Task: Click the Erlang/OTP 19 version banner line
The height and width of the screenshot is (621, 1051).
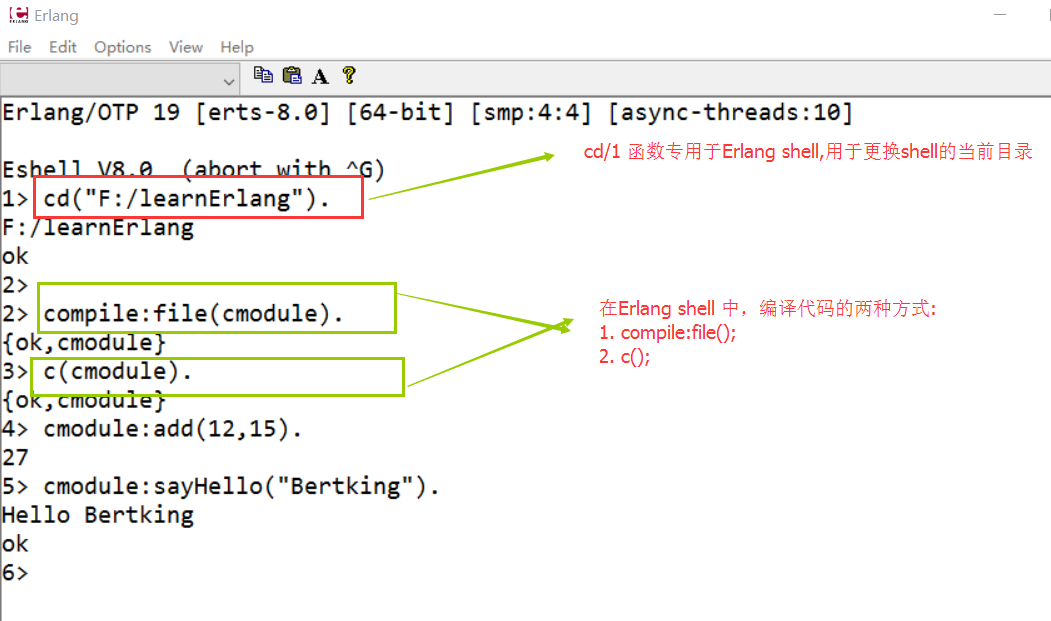Action: point(427,112)
